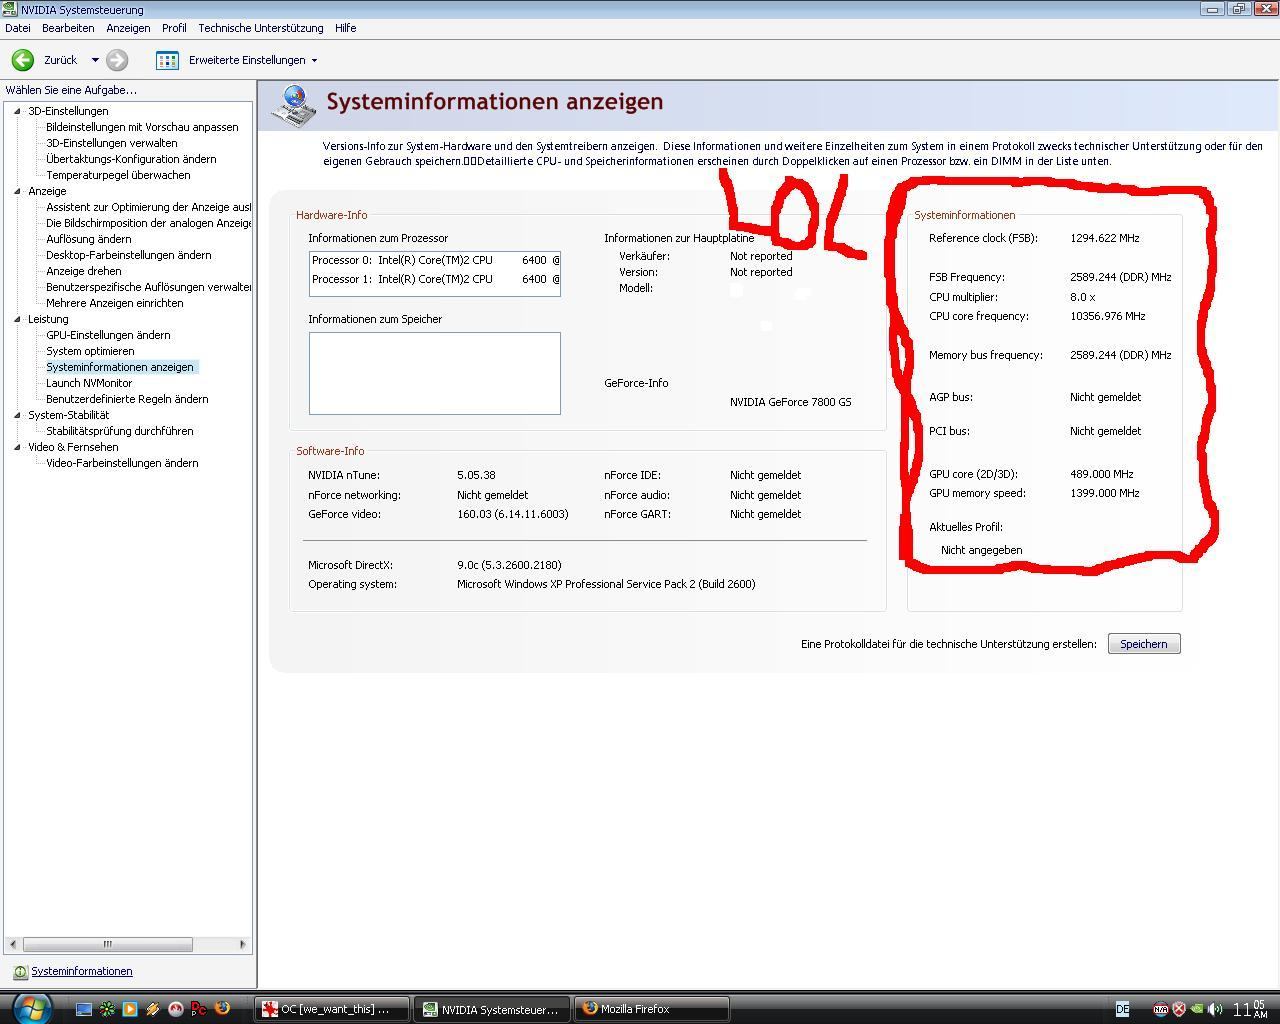The width and height of the screenshot is (1280, 1024).
Task: Switch to OC [we_want_this] taskbar window
Action: 332,1009
